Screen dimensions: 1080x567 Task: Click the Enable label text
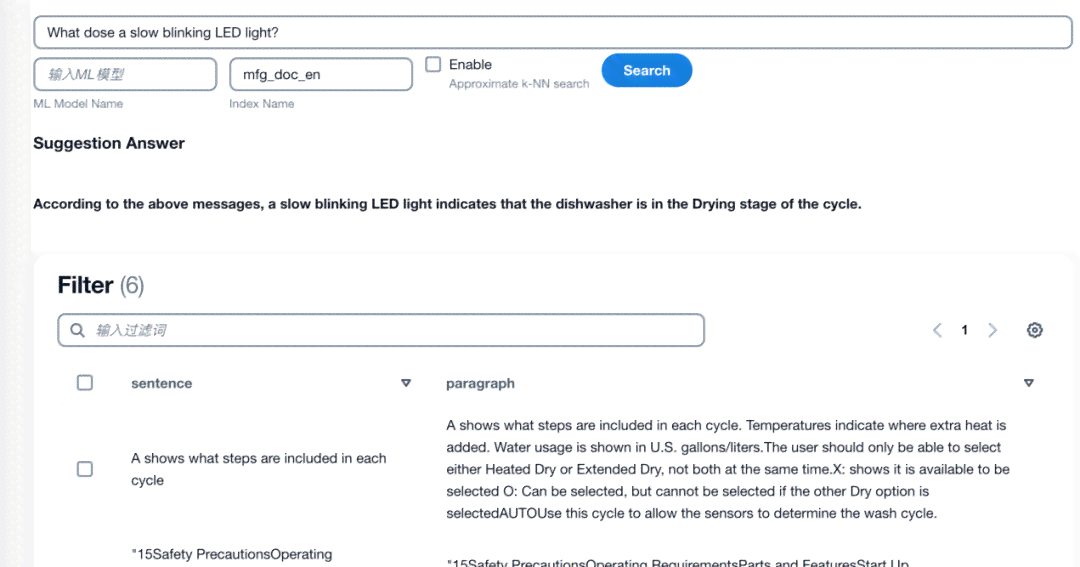pyautogui.click(x=470, y=64)
